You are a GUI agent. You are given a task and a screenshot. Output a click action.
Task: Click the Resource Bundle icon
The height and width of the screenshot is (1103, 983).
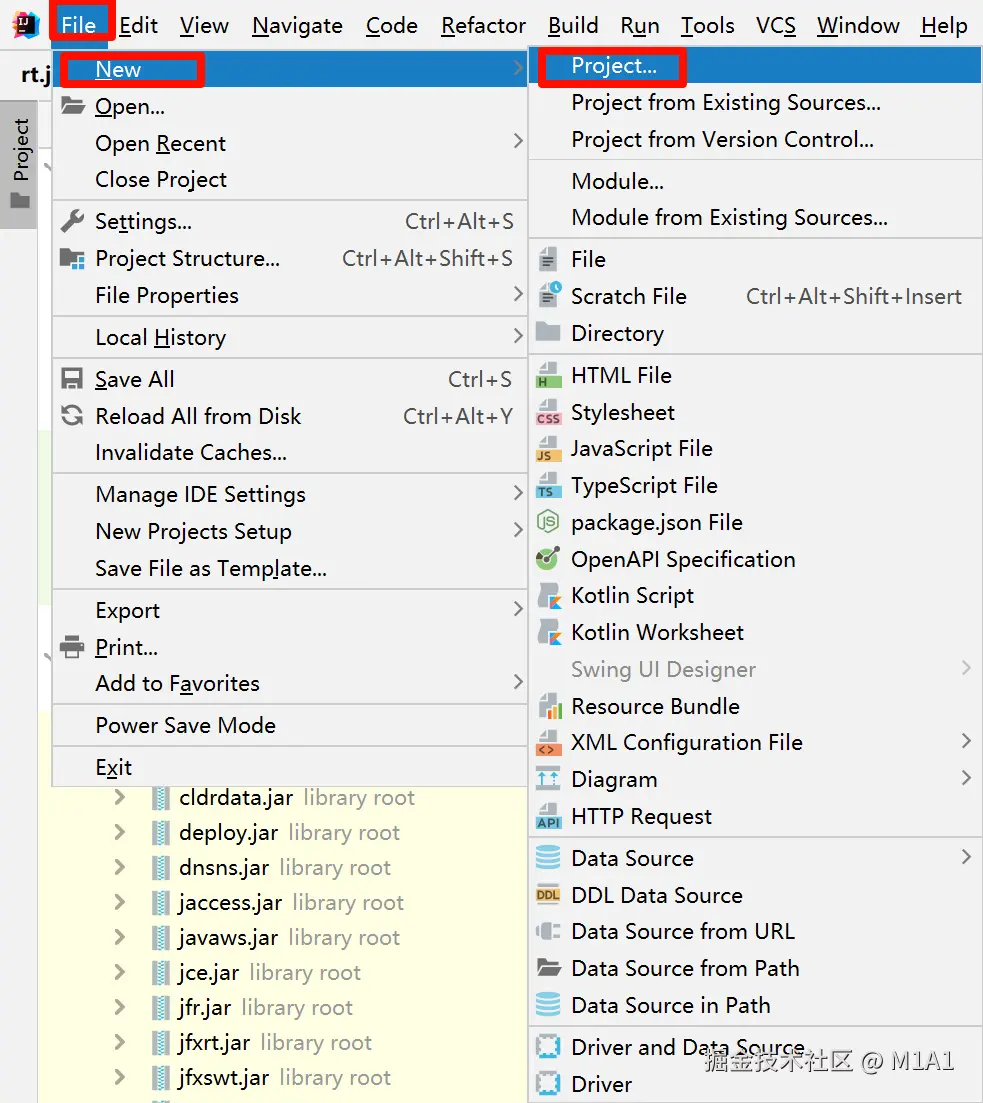click(x=548, y=707)
